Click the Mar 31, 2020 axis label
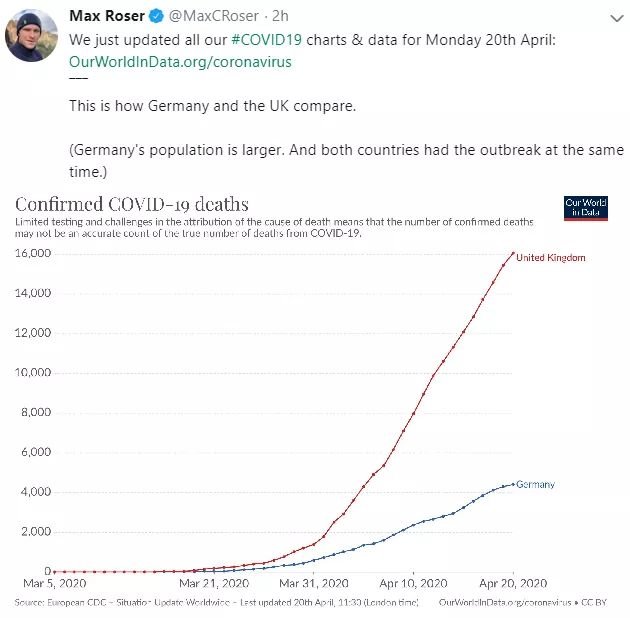 pyautogui.click(x=314, y=583)
